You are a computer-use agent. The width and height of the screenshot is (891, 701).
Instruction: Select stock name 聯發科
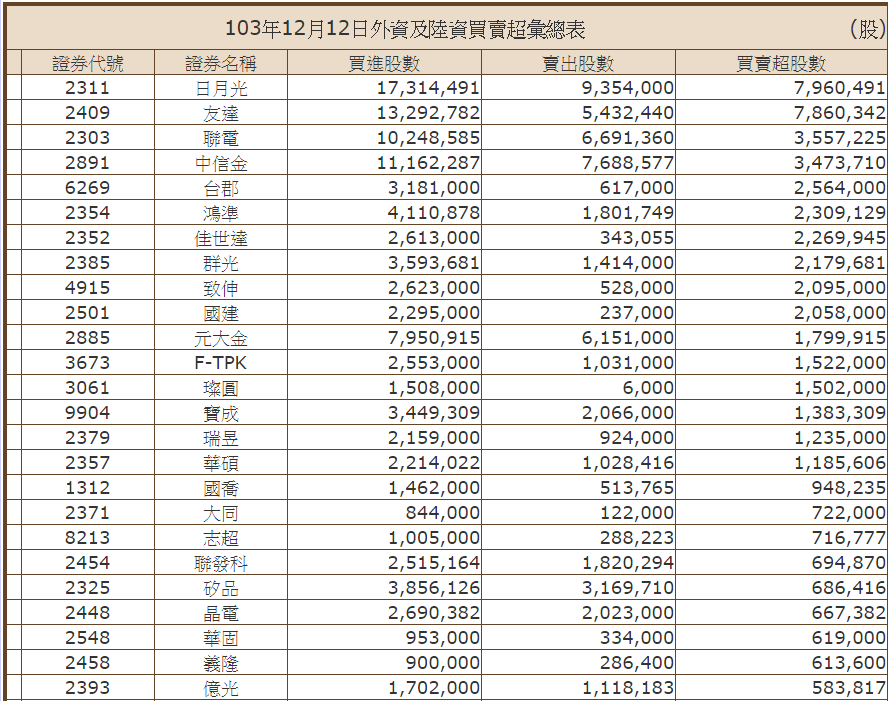click(x=221, y=564)
